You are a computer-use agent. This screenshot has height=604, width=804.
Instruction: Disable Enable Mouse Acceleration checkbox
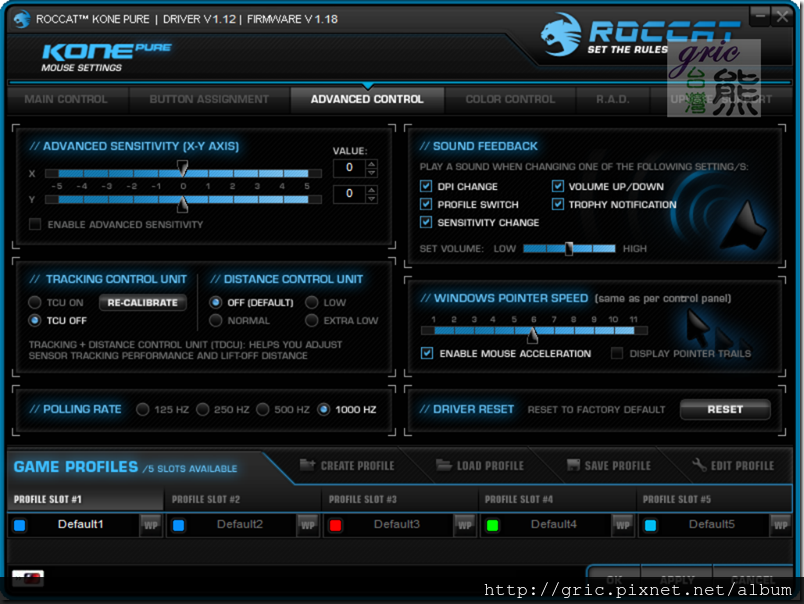(427, 353)
